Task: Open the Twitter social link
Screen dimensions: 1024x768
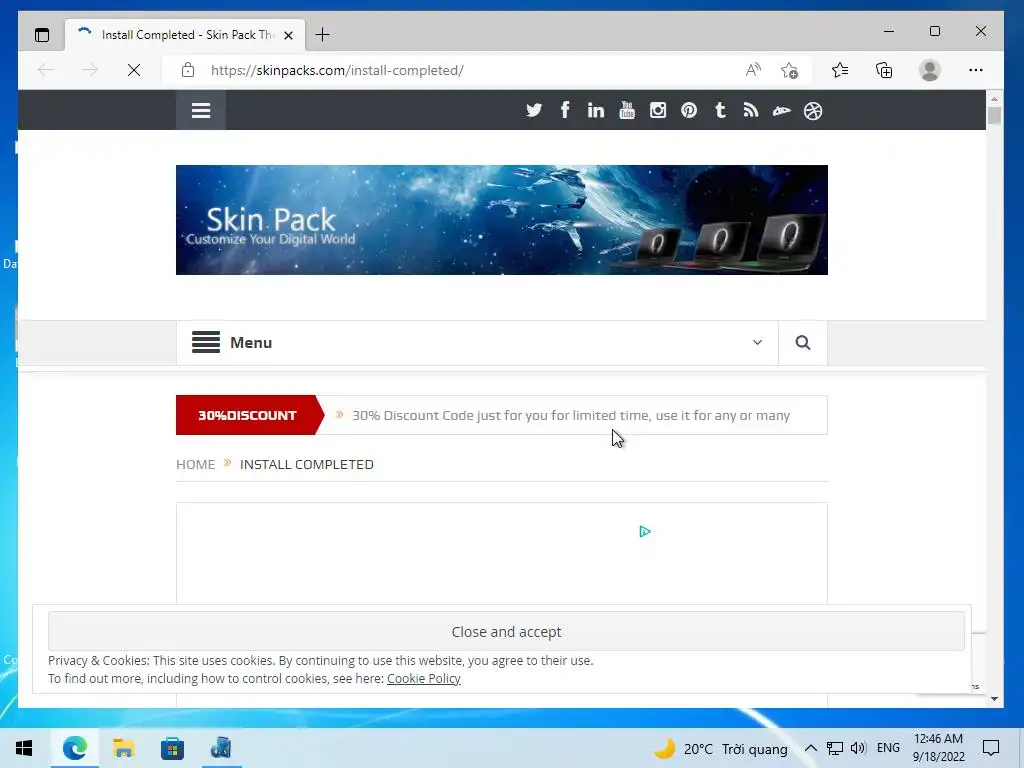Action: pos(534,110)
